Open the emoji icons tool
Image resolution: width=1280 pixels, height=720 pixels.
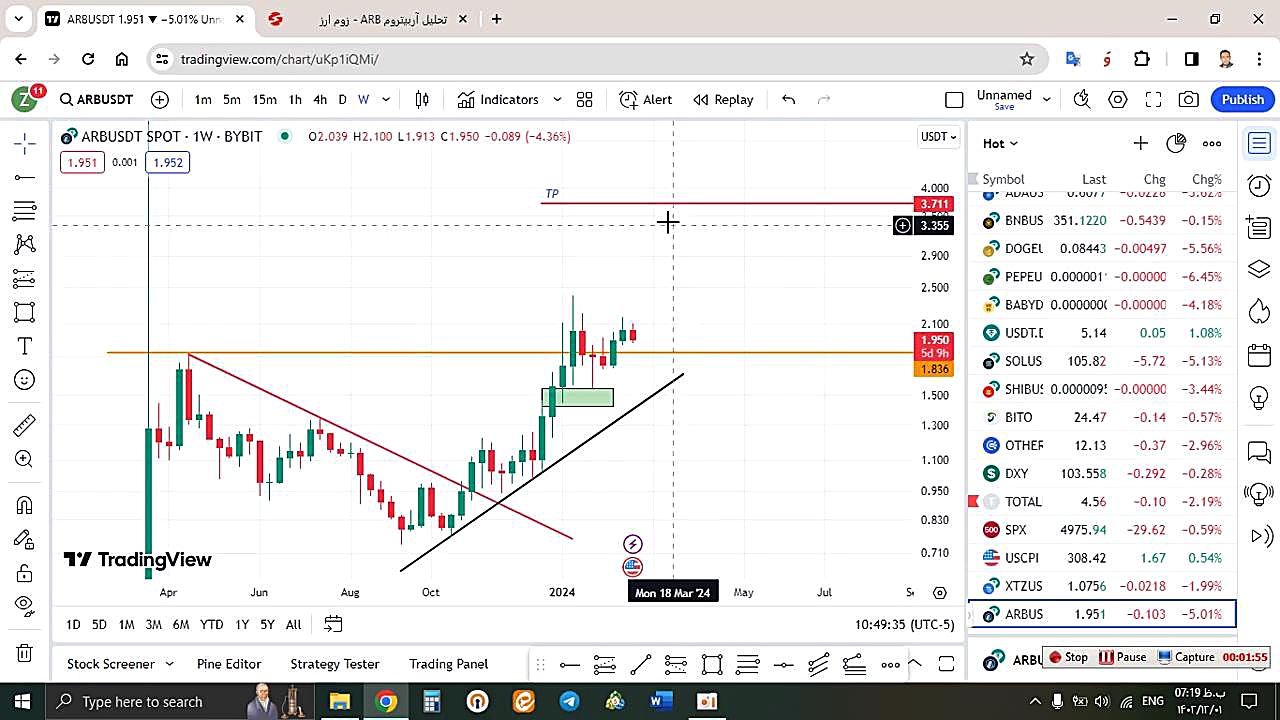click(25, 380)
